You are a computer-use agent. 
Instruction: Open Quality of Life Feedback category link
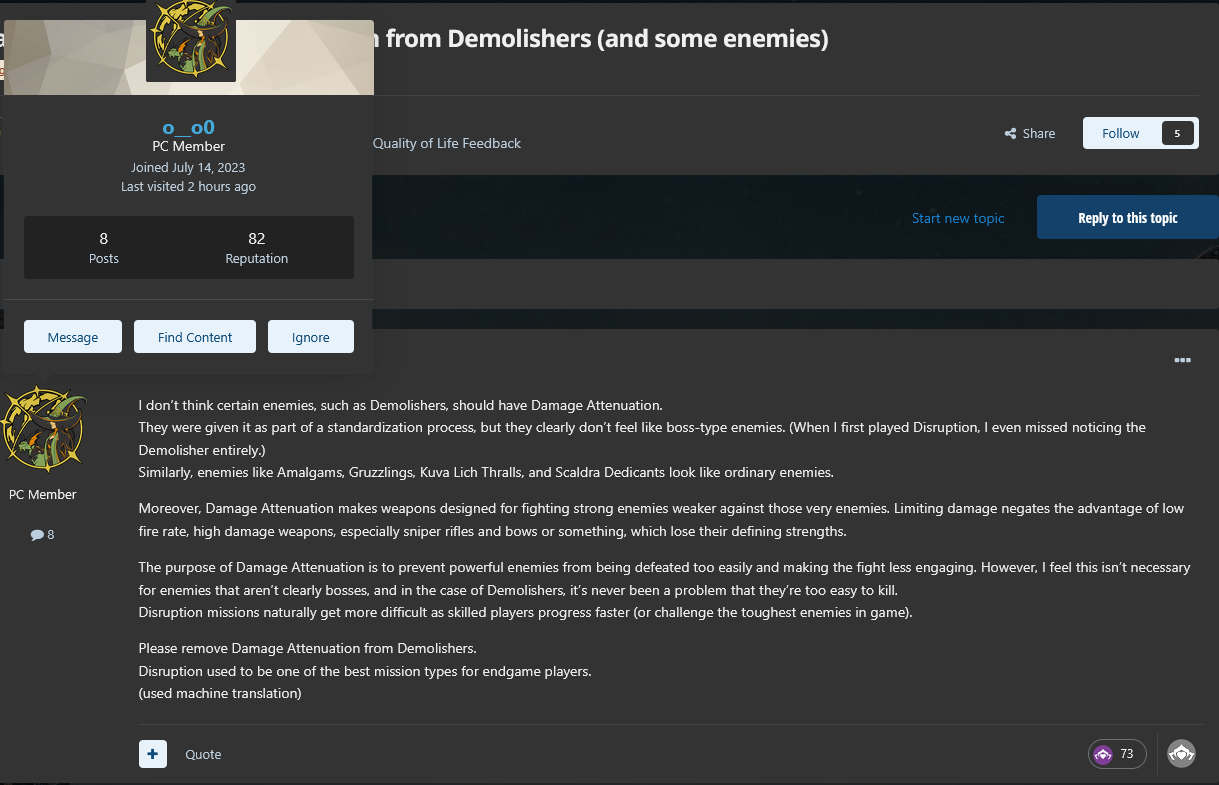(447, 143)
